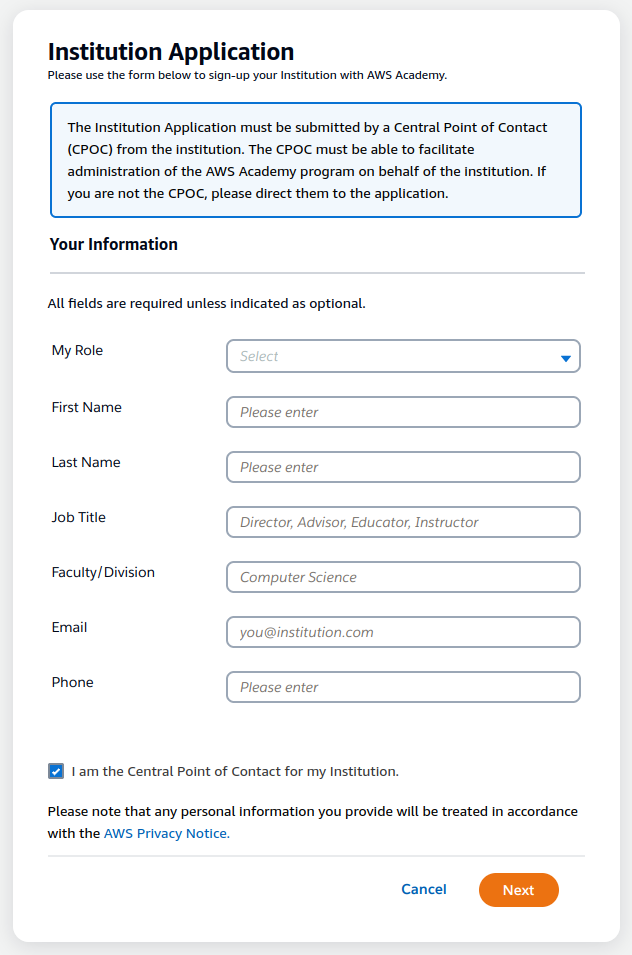Click into the Last Name text box
The height and width of the screenshot is (955, 632).
coord(403,467)
